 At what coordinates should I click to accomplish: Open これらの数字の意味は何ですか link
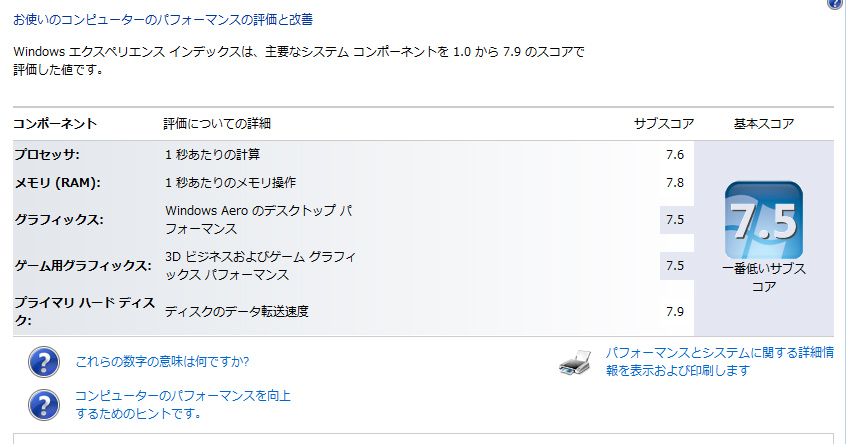tap(162, 361)
